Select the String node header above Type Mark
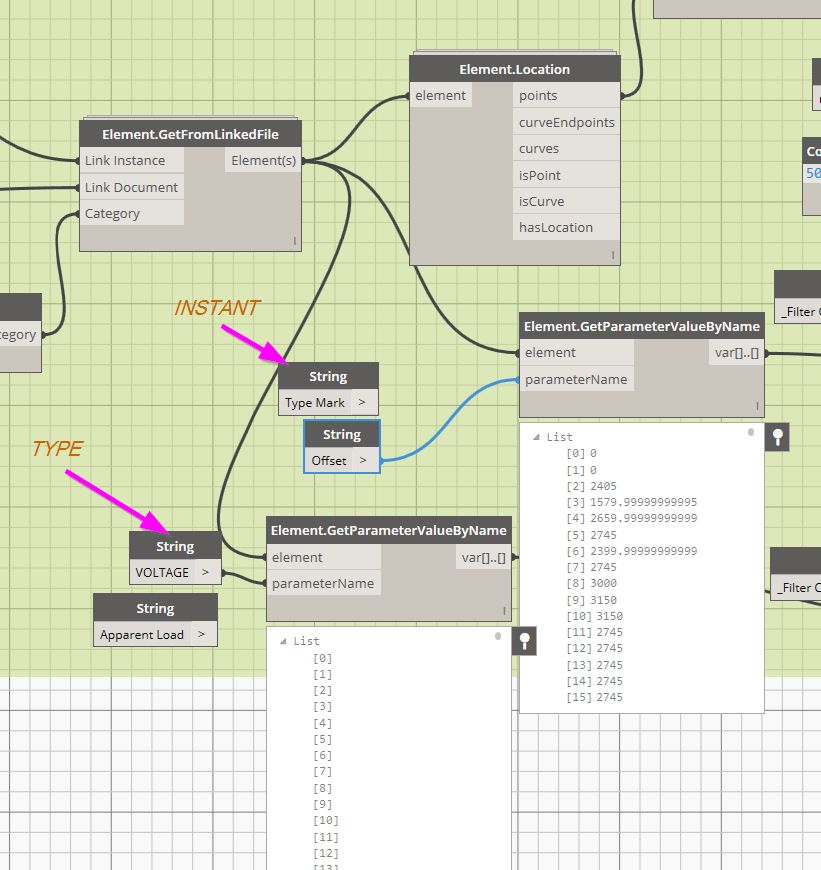 click(328, 376)
